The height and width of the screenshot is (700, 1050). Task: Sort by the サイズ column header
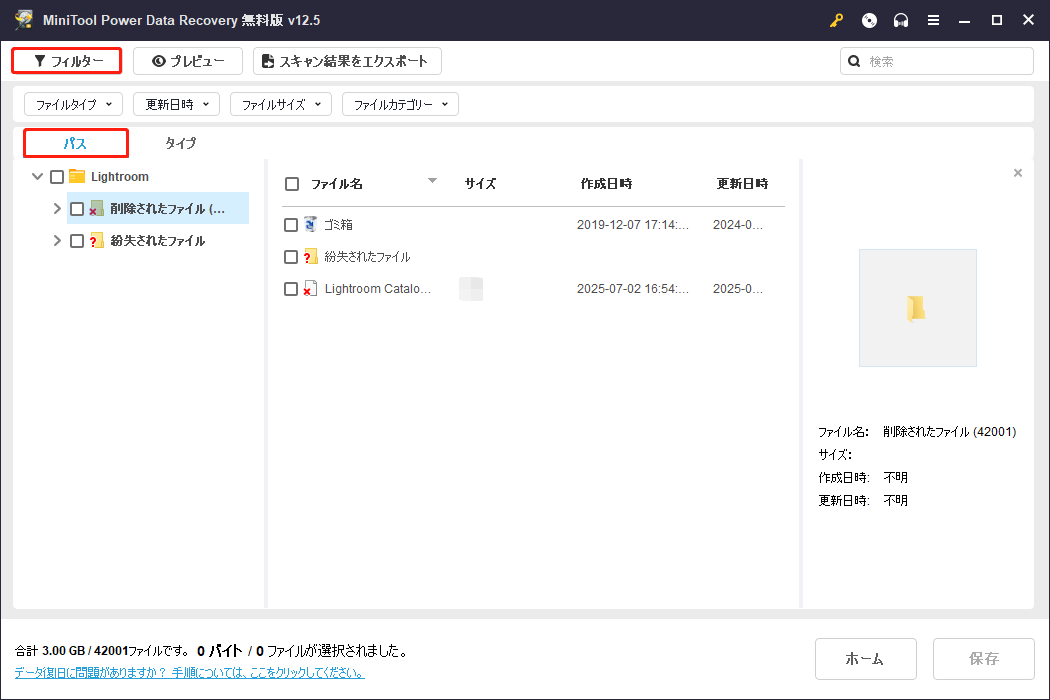(481, 184)
